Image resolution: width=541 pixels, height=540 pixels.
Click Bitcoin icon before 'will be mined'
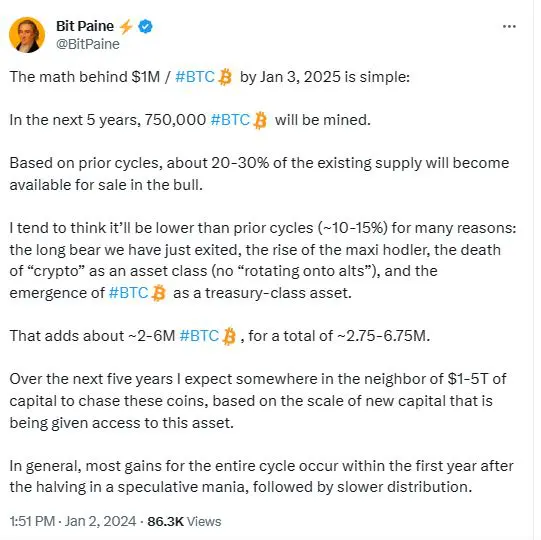(x=260, y=120)
